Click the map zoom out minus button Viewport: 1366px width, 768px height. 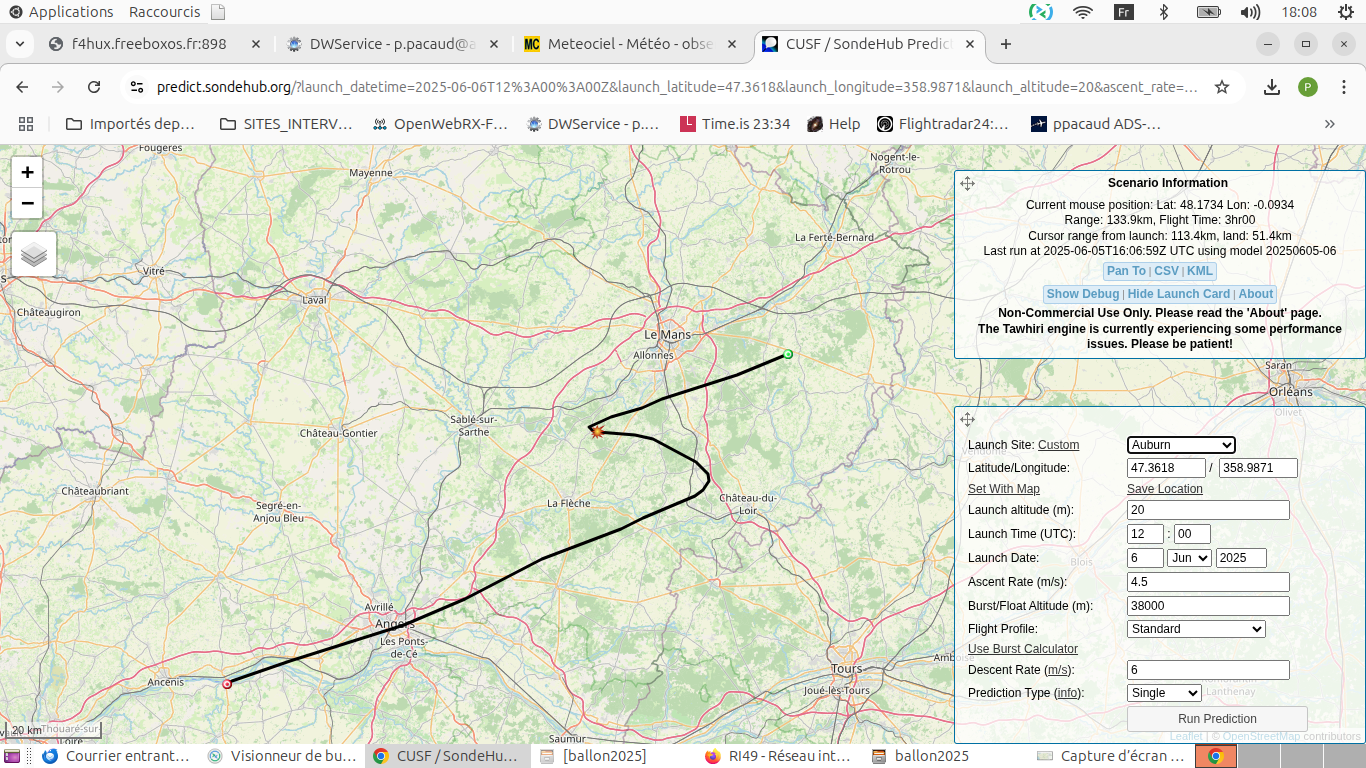click(27, 204)
